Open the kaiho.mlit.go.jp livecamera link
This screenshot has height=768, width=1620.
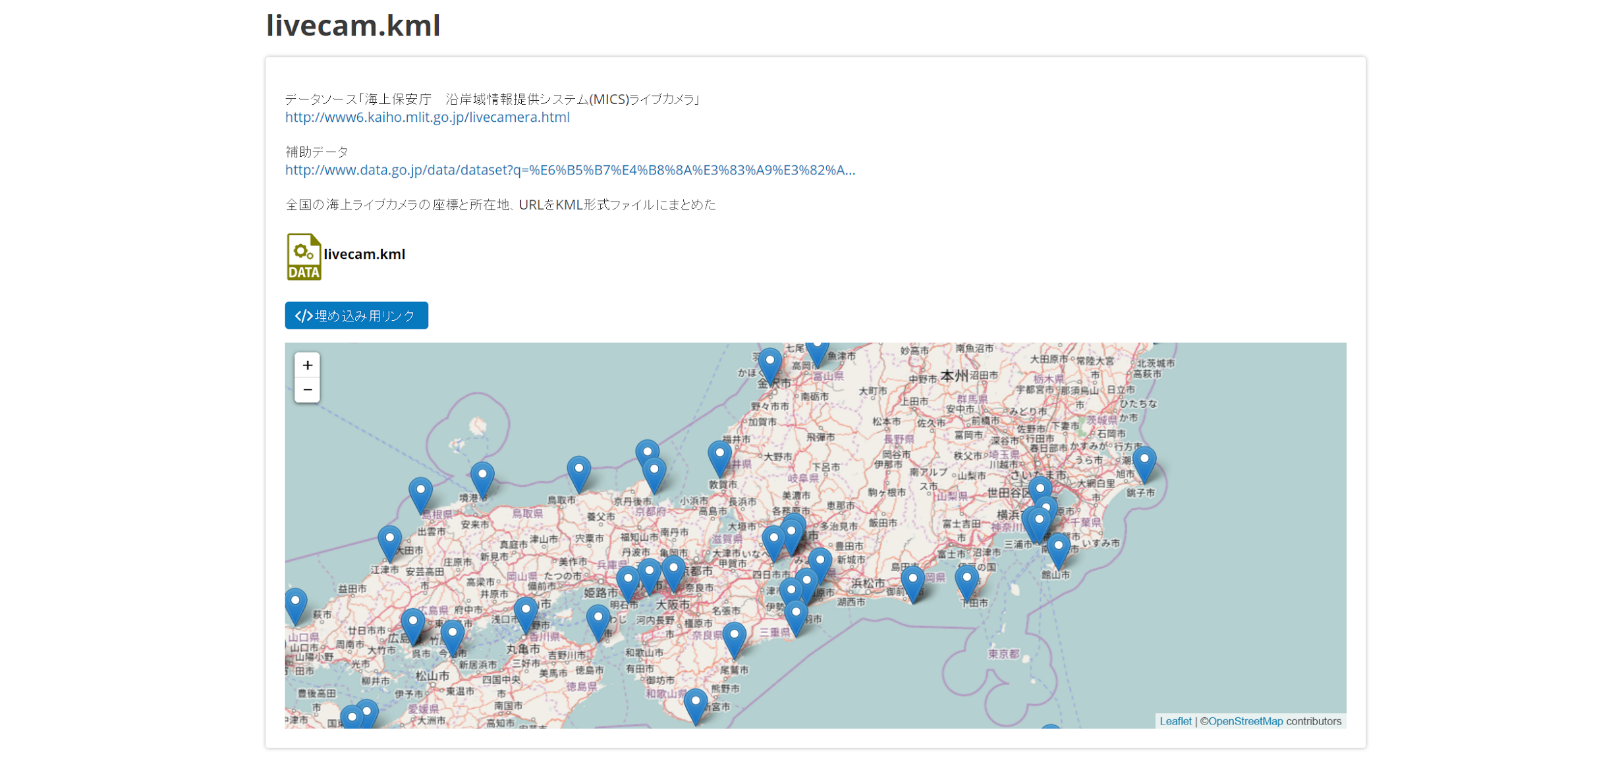point(427,117)
